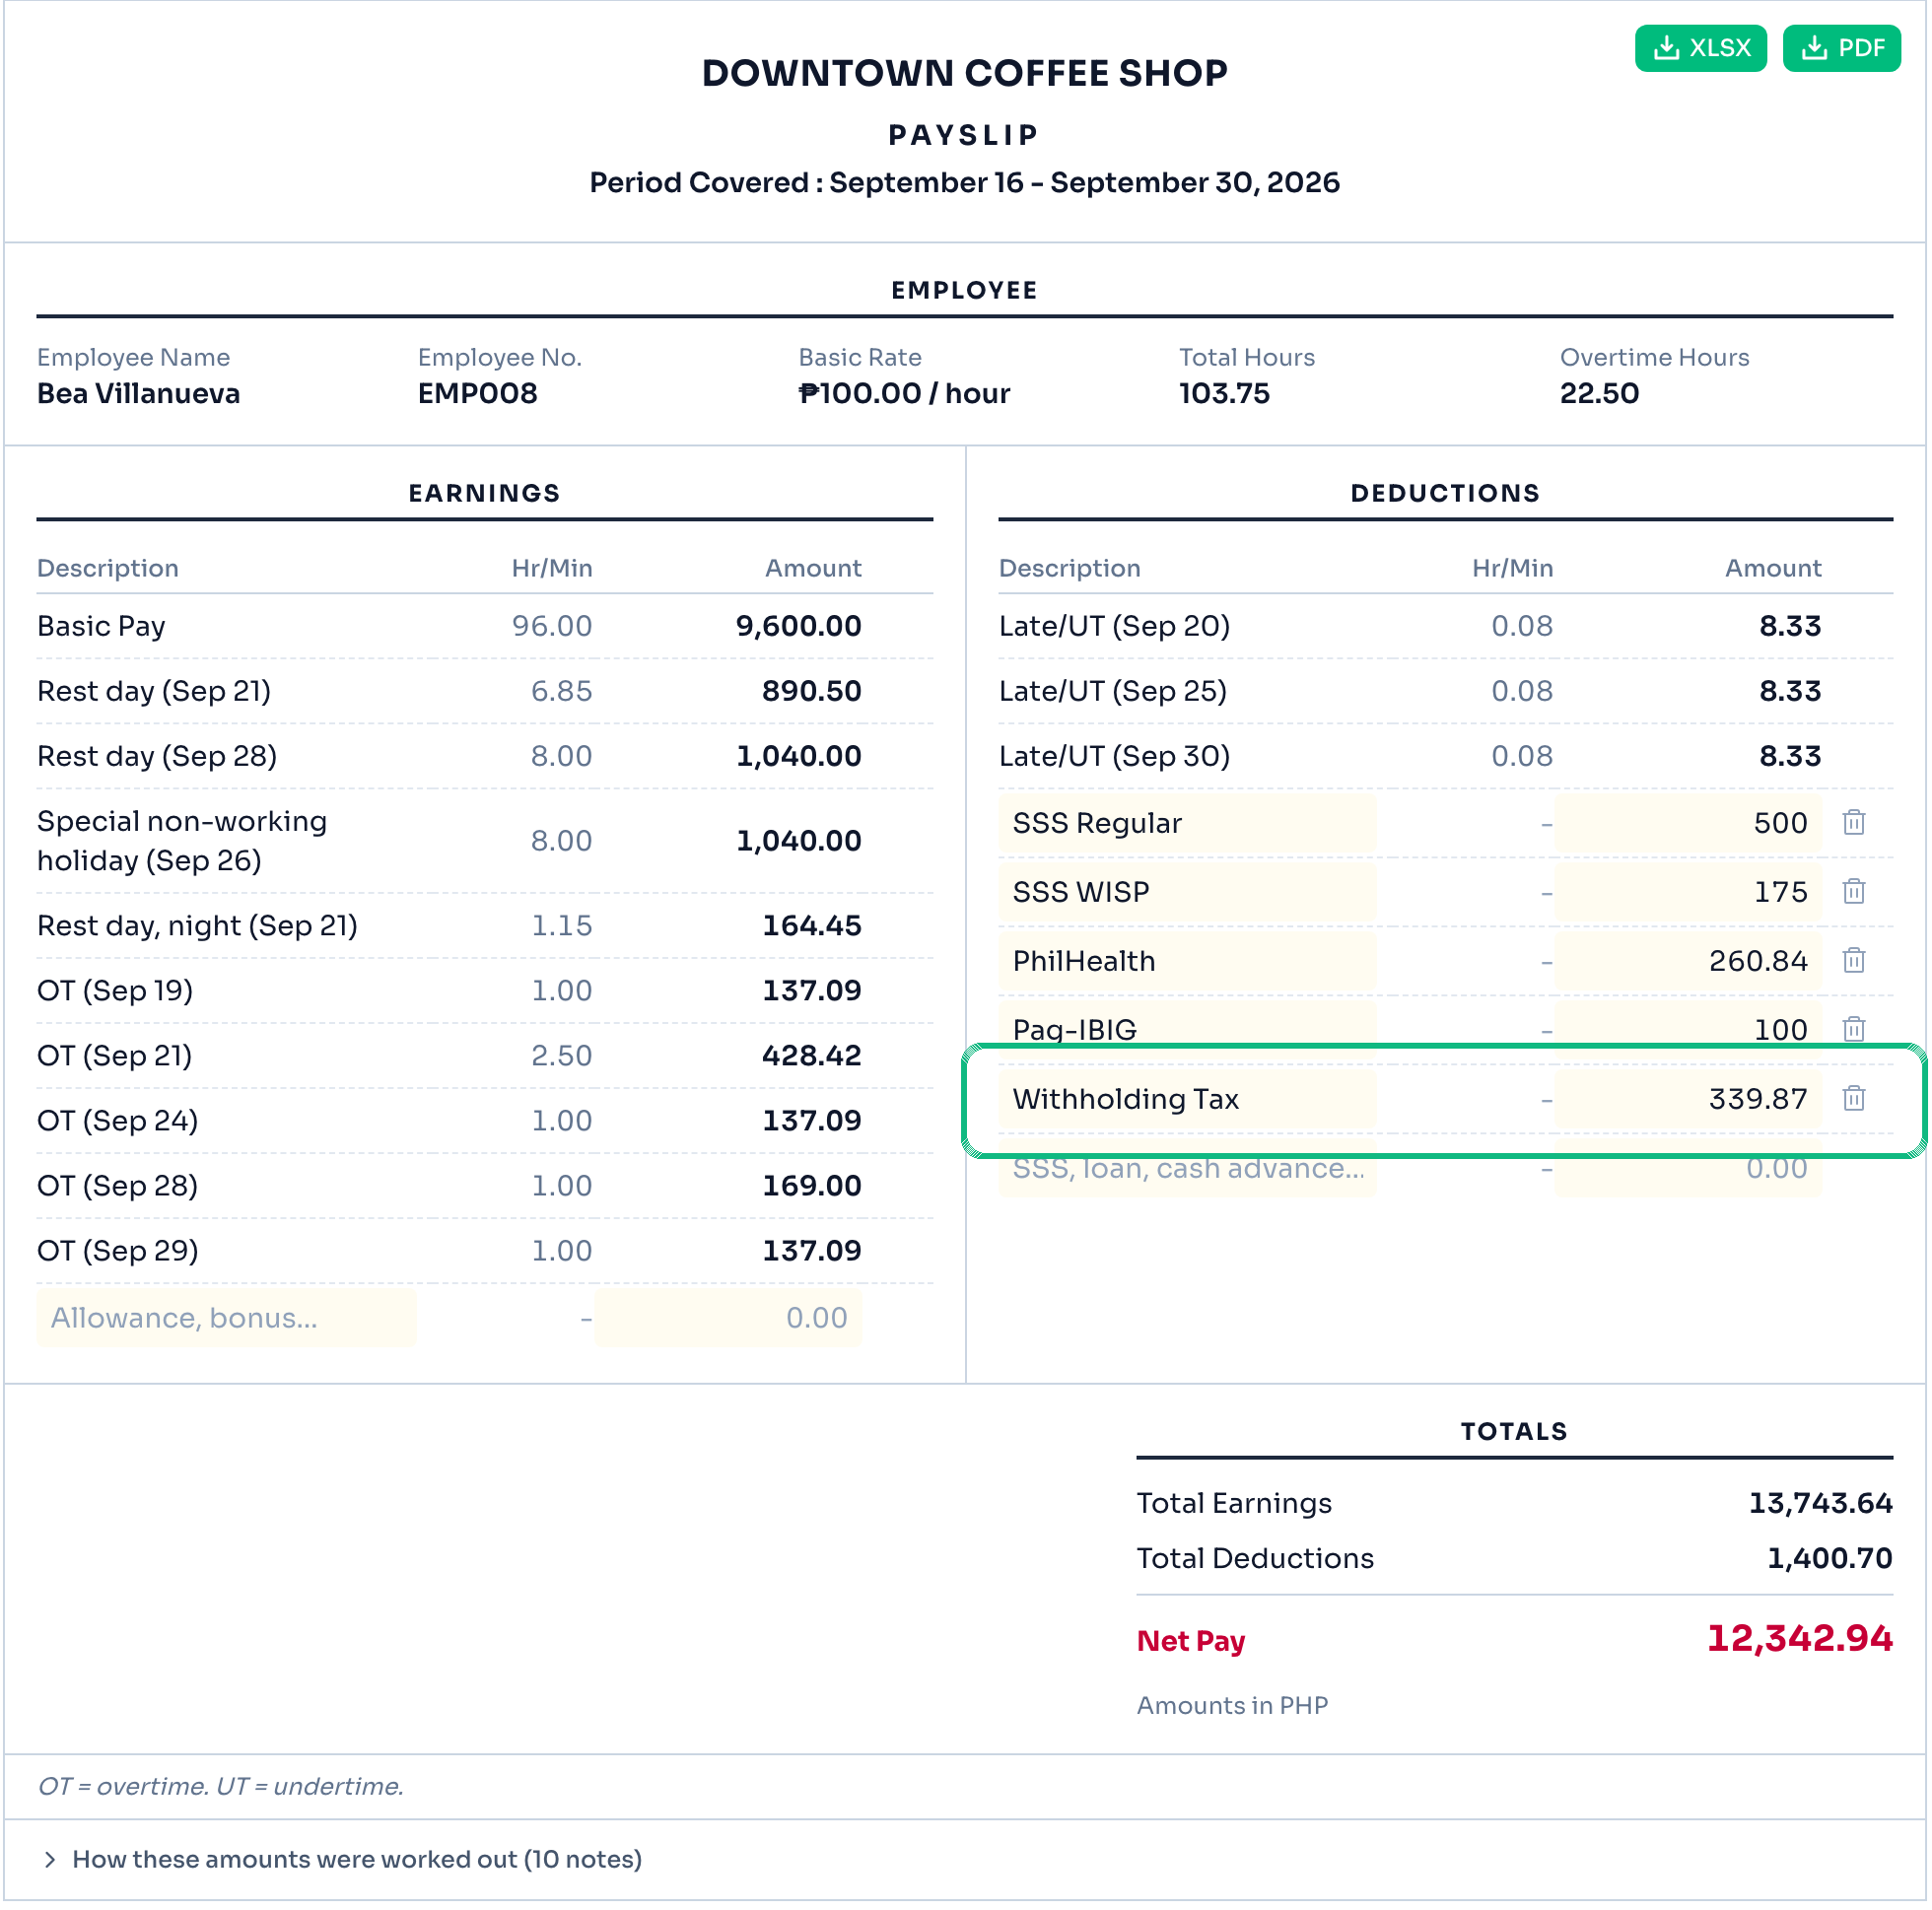The image size is (1932, 1910).
Task: Click the 'Allowance, bonus...' earnings description field
Action: coord(226,1318)
